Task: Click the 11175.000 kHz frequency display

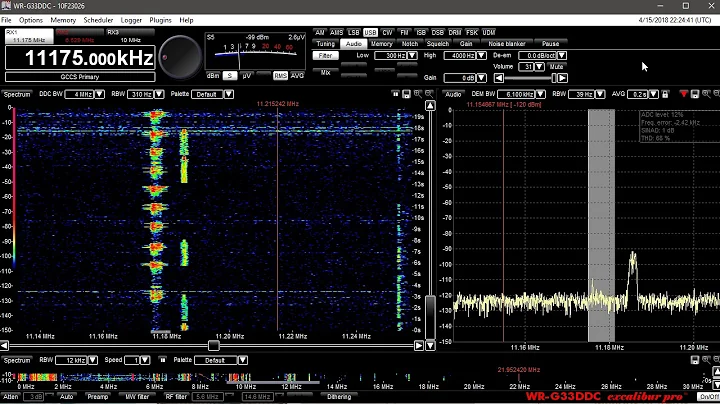Action: click(80, 58)
